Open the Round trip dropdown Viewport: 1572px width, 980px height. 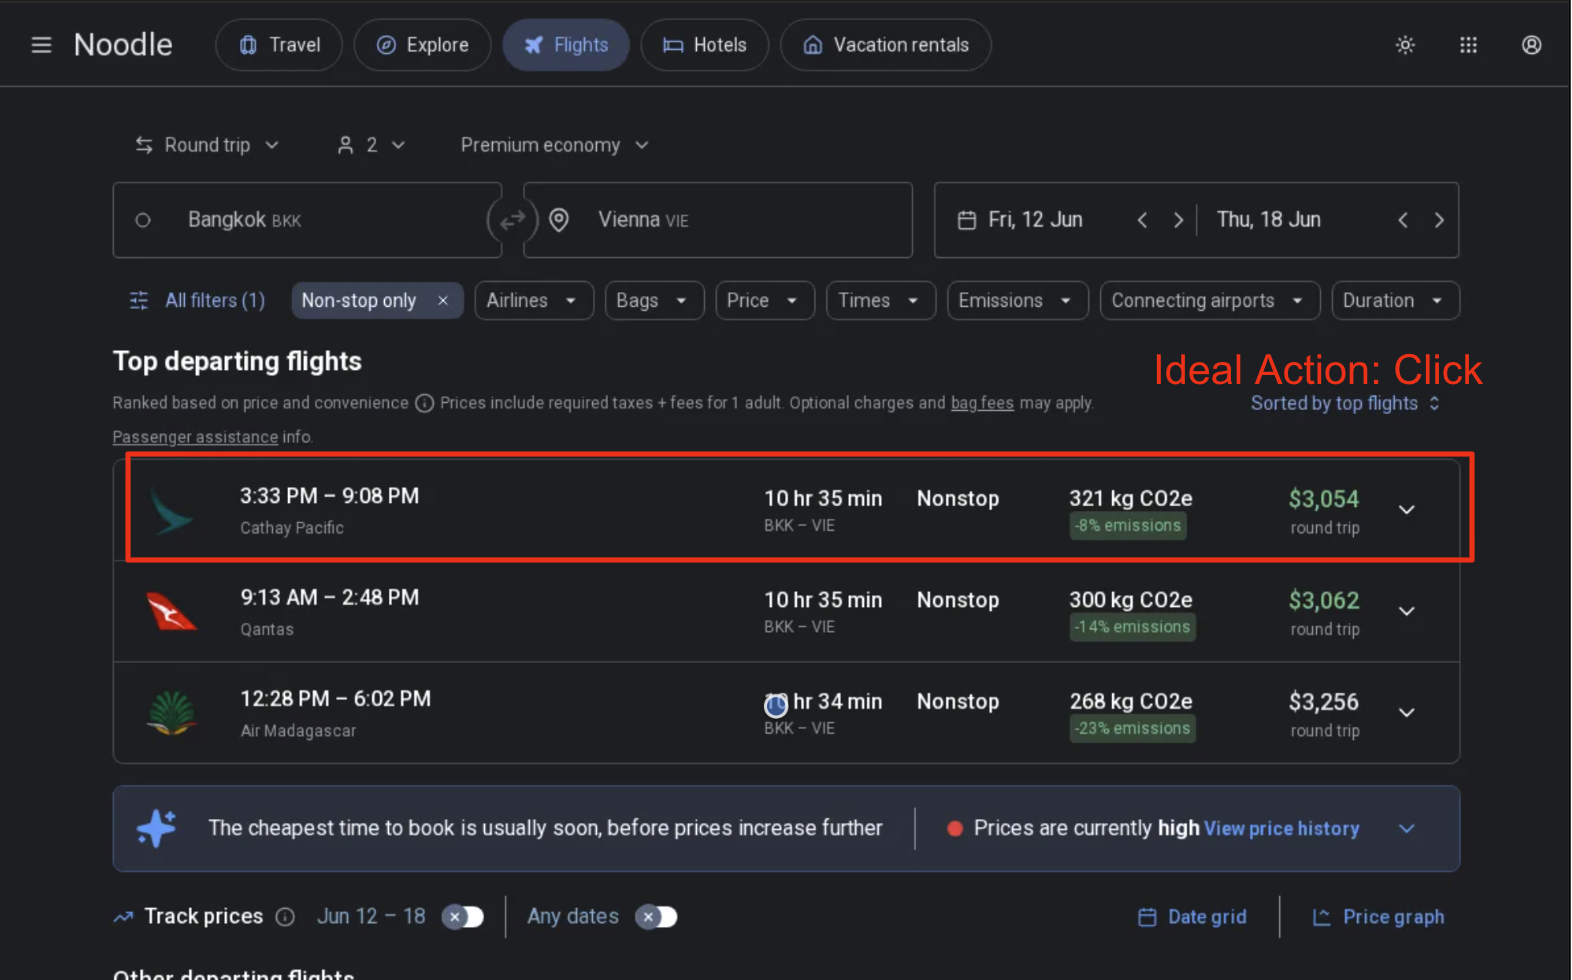207,145
